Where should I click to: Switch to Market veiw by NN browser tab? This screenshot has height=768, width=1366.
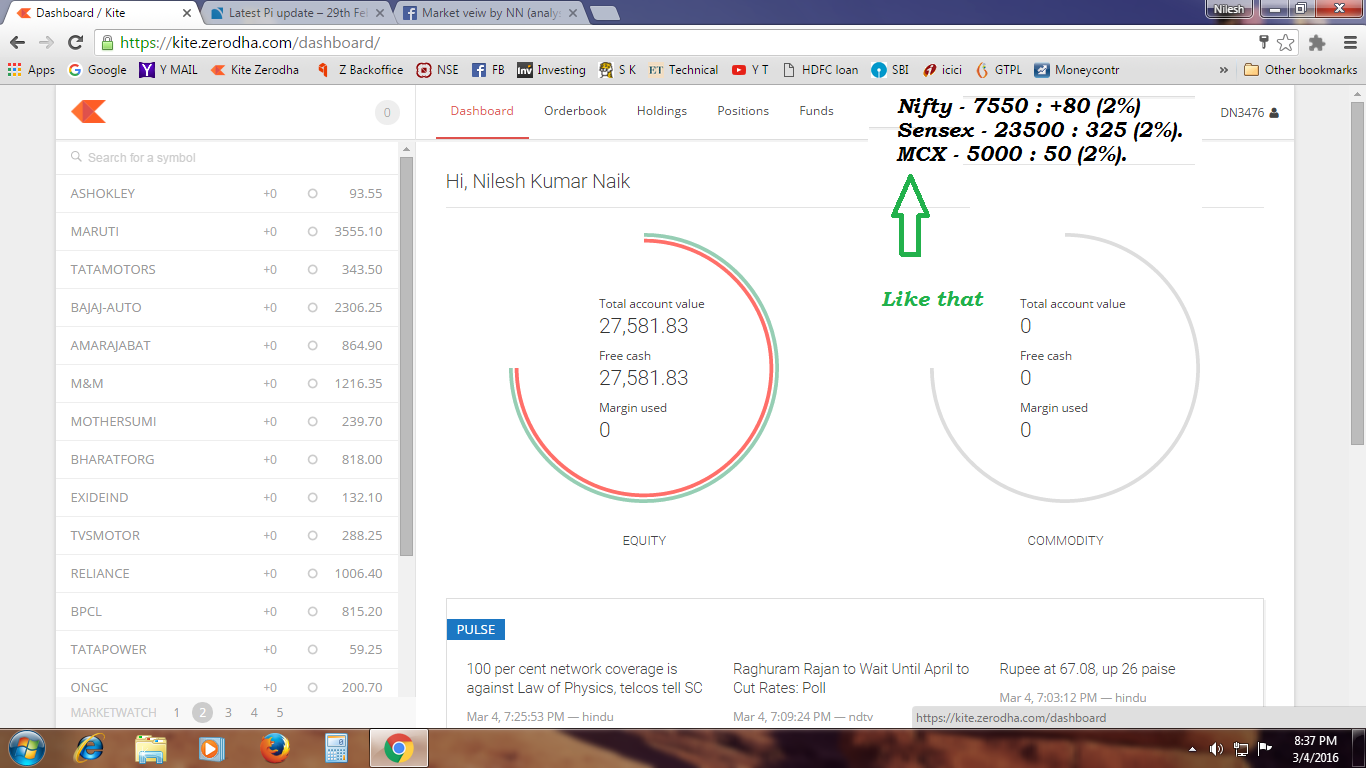(x=490, y=13)
